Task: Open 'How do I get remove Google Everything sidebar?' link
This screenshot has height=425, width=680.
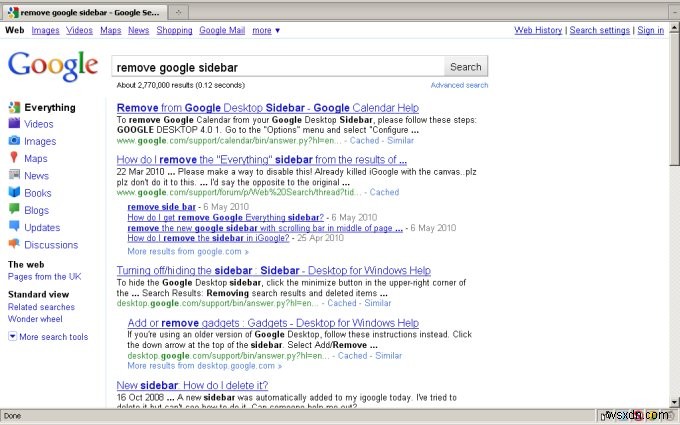Action: pos(226,217)
